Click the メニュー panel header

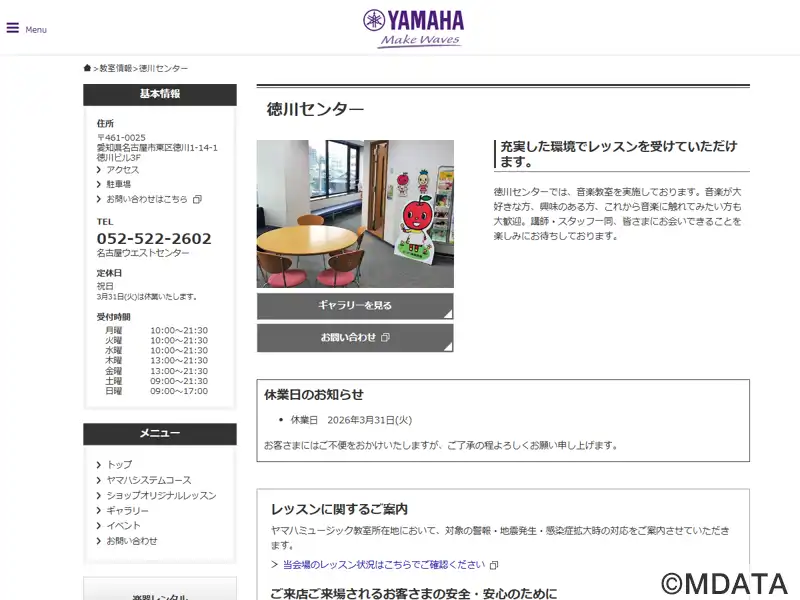(160, 434)
